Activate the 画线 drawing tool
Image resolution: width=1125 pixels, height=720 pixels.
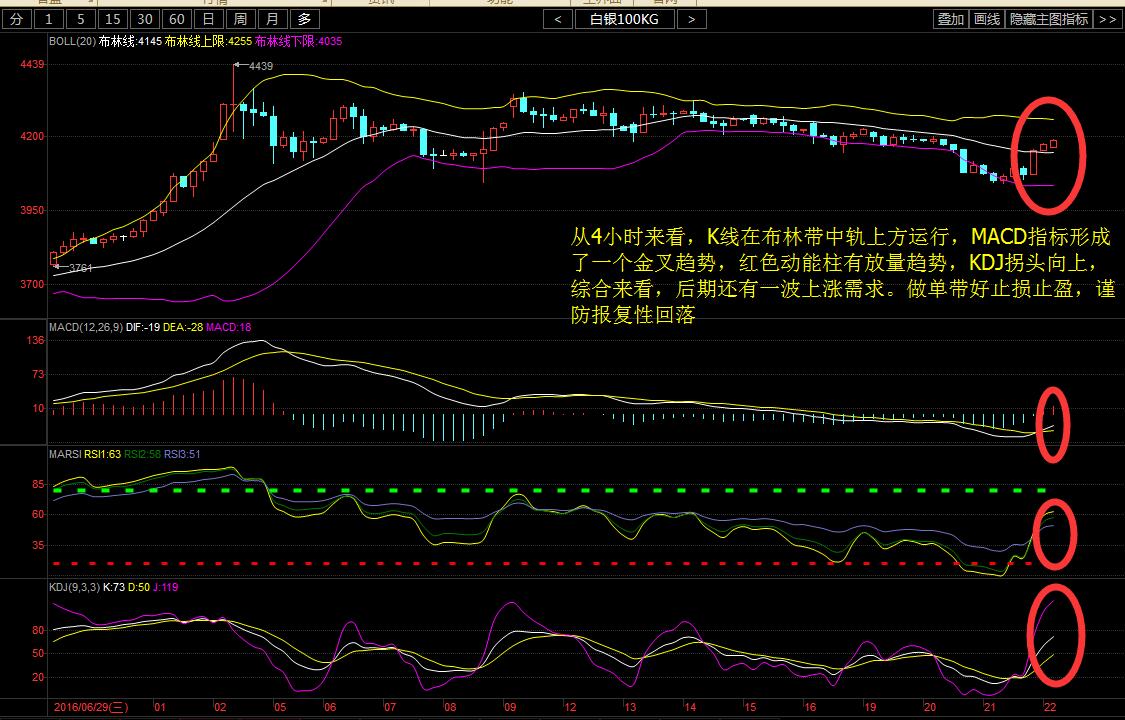[987, 19]
